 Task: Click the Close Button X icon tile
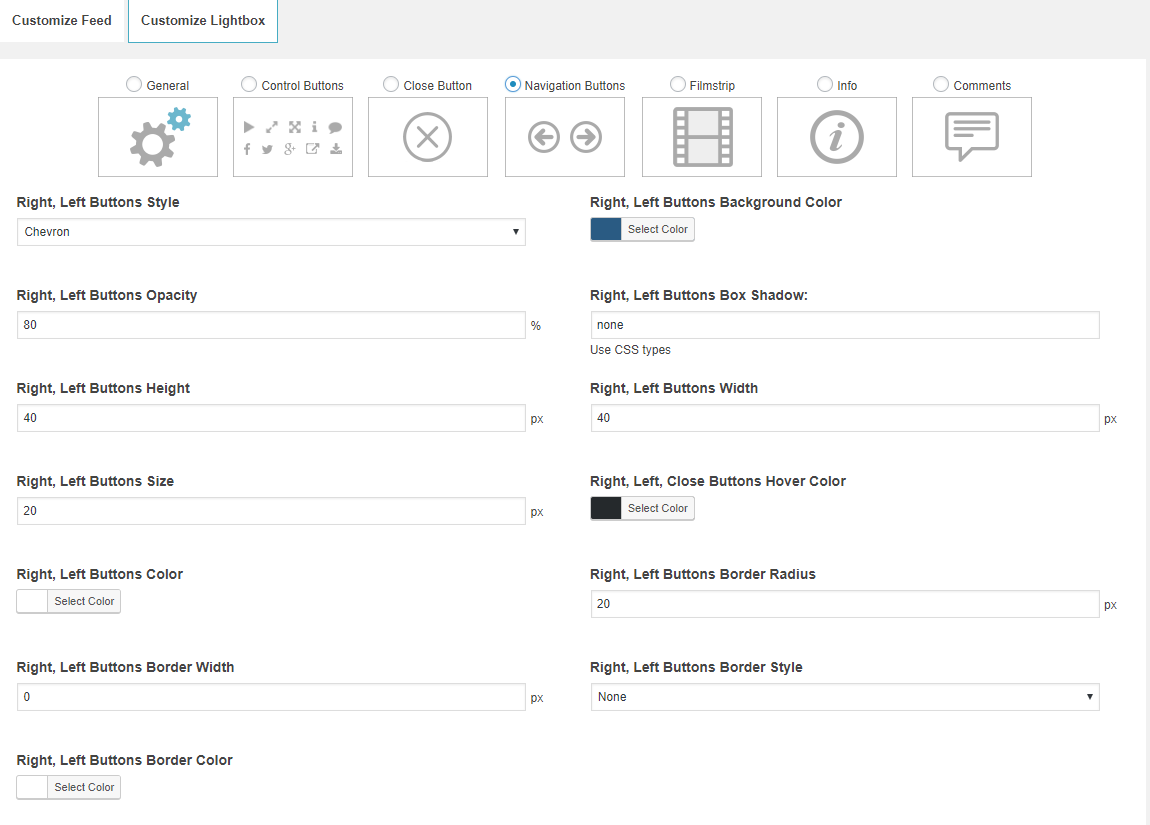428,137
